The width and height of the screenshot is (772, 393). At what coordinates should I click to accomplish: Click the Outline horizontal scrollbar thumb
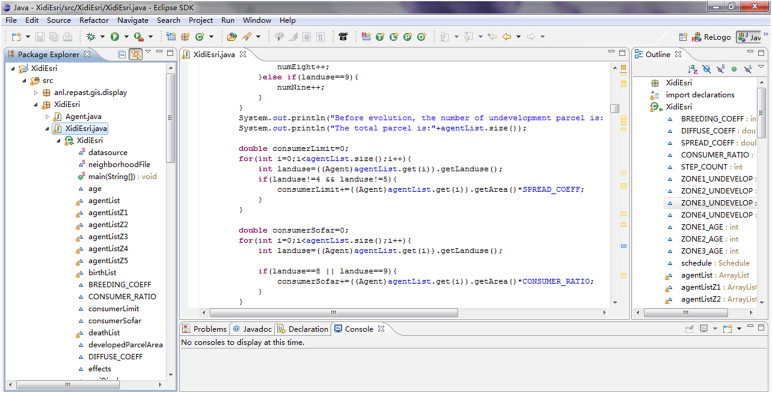[x=685, y=313]
